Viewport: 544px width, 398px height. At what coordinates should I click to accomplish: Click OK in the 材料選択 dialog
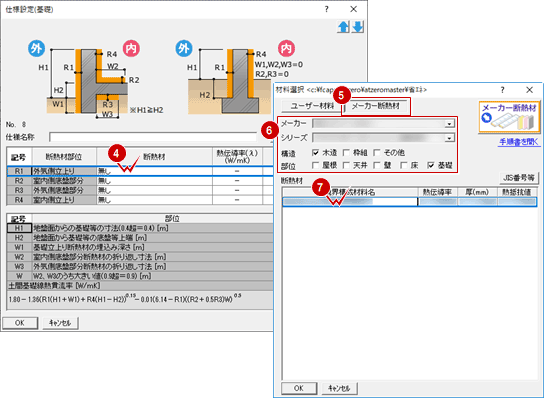pos(299,388)
